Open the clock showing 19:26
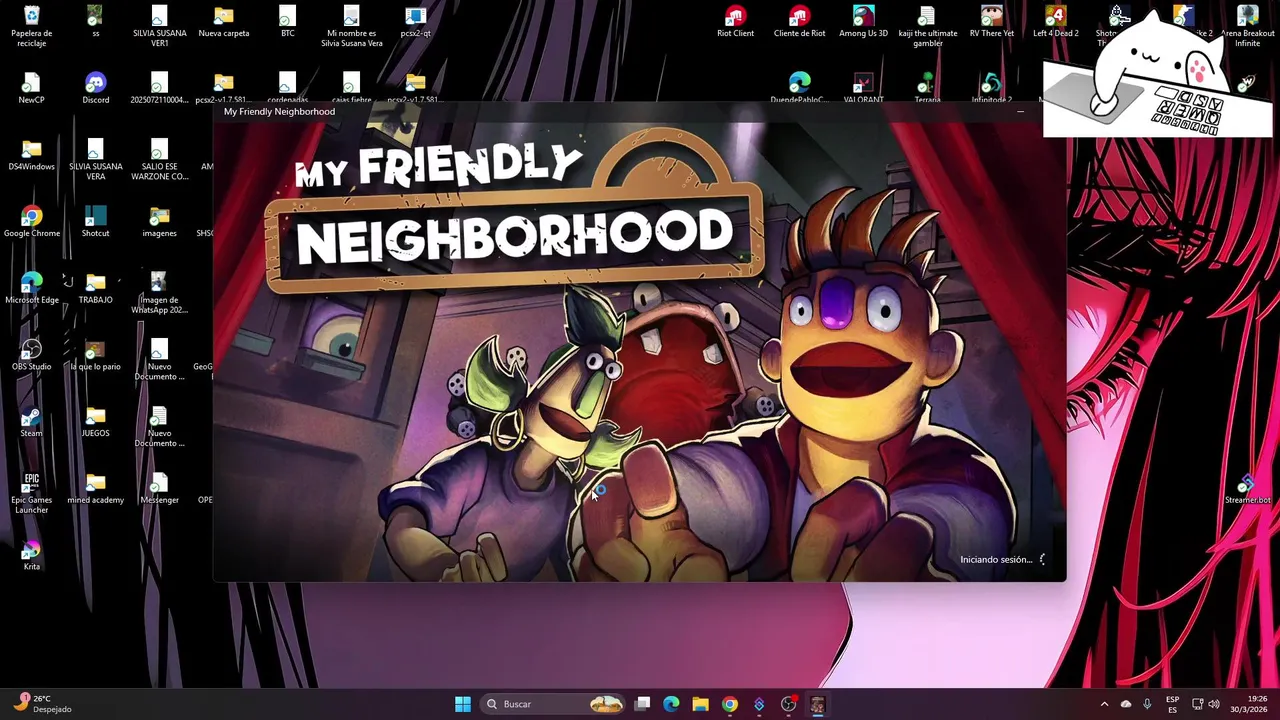The image size is (1280, 720). 1248,704
